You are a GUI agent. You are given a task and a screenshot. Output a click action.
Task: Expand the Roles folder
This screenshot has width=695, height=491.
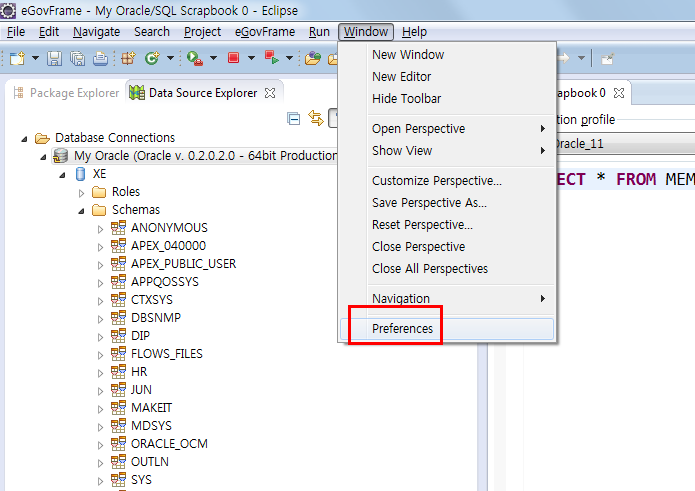tap(81, 193)
